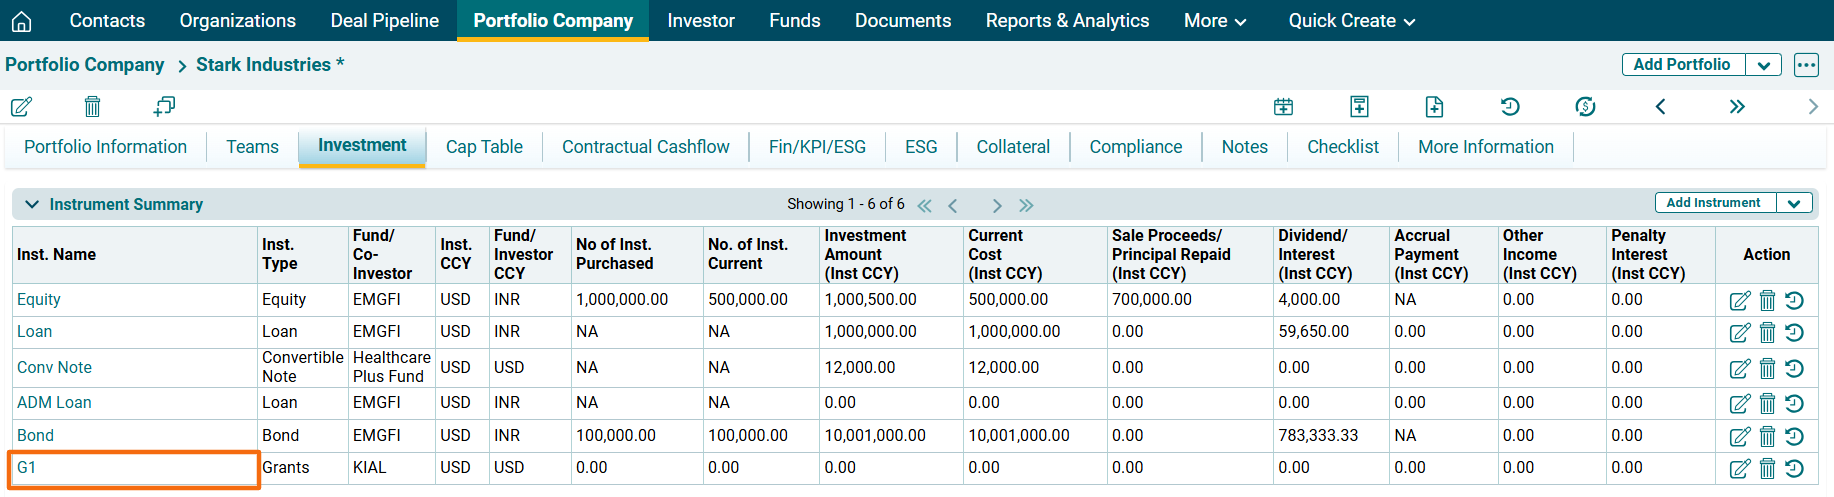Click the edit portfolio pencil icon in the toolbar
Screen dimensions: 1834x497
21,106
